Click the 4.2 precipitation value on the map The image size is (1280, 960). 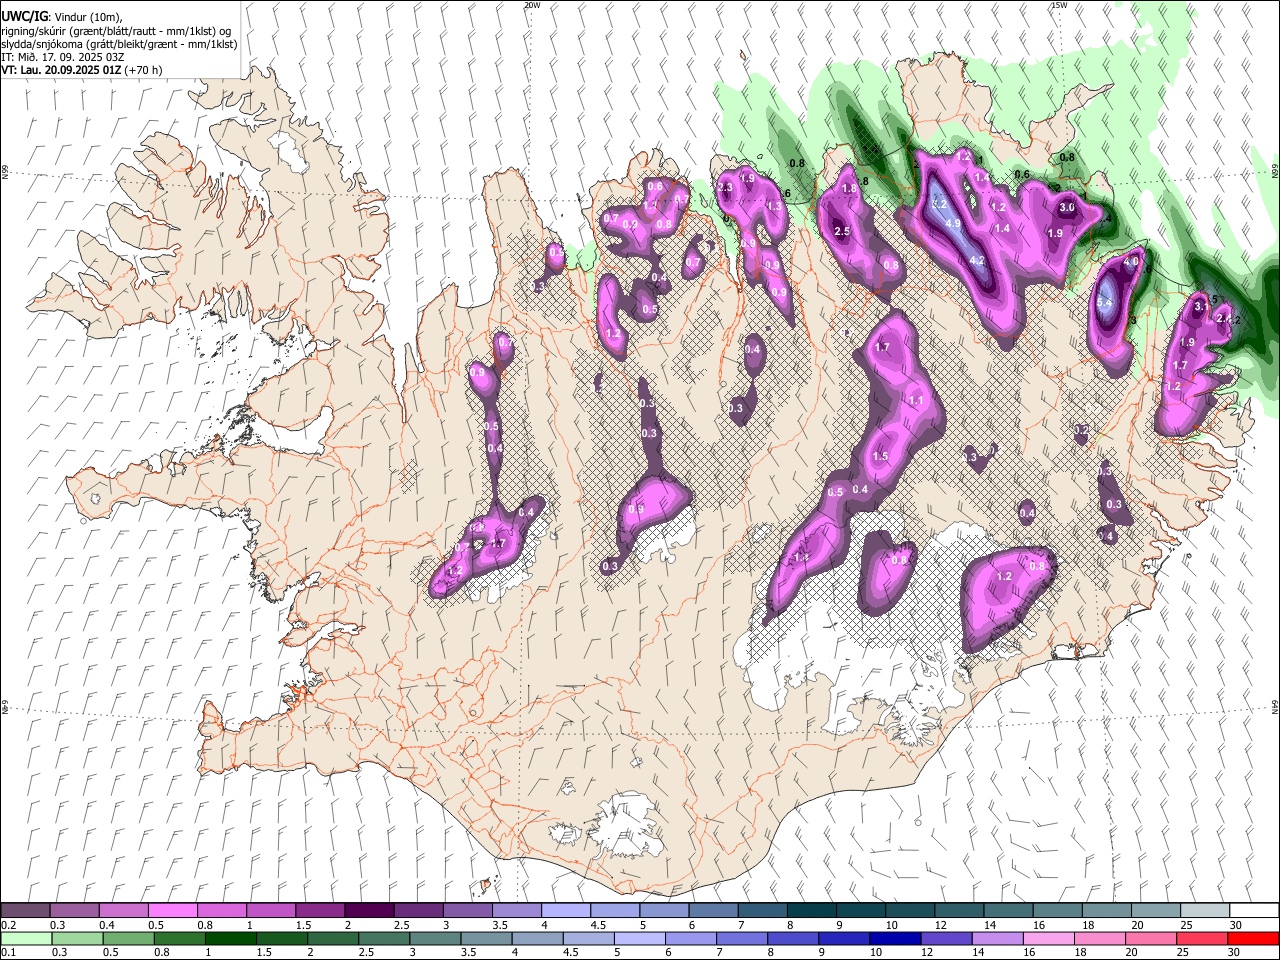(978, 261)
